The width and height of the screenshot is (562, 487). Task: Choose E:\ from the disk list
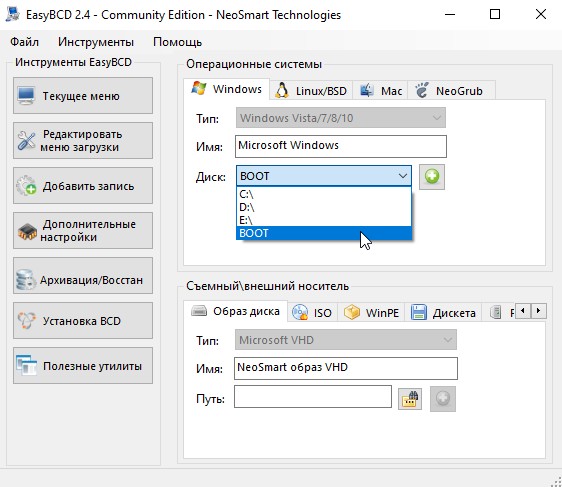(x=324, y=220)
